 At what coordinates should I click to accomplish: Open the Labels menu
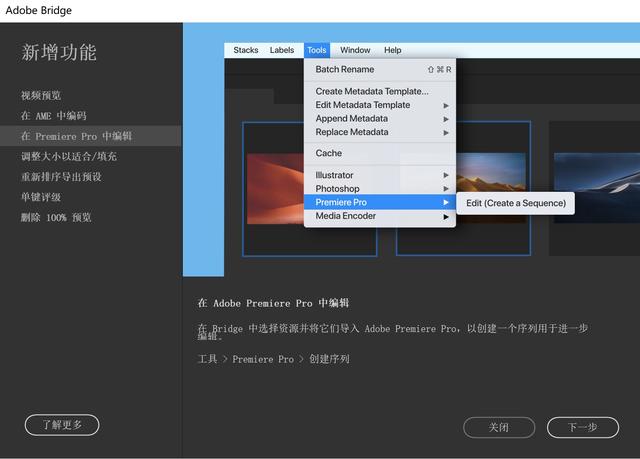pos(282,50)
